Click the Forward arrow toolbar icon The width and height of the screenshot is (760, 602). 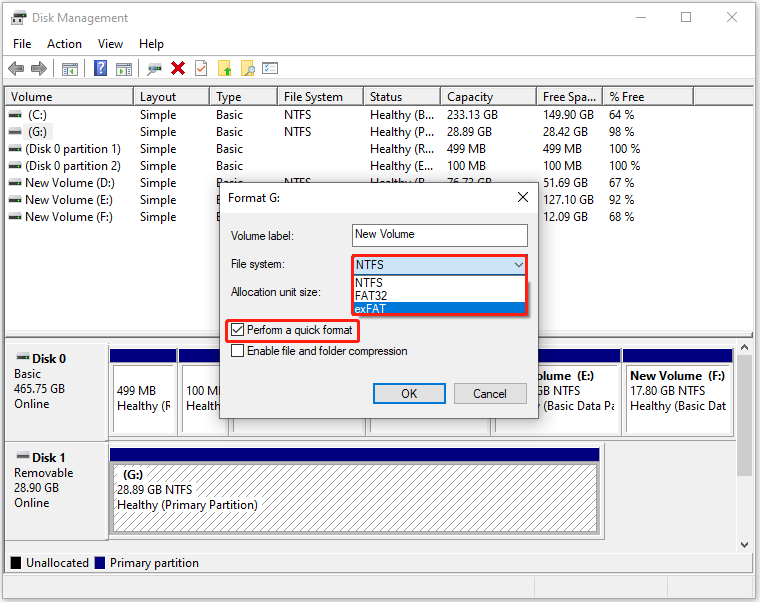[x=39, y=68]
